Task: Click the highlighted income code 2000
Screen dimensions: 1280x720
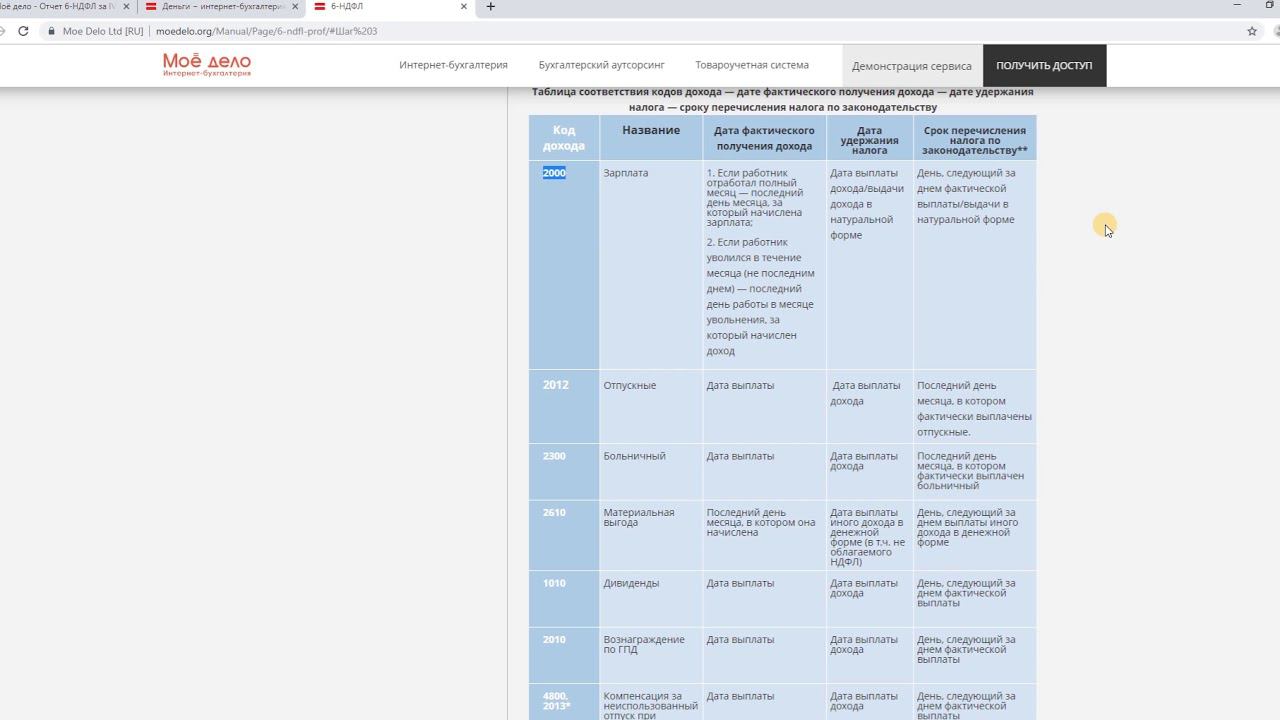Action: 554,173
